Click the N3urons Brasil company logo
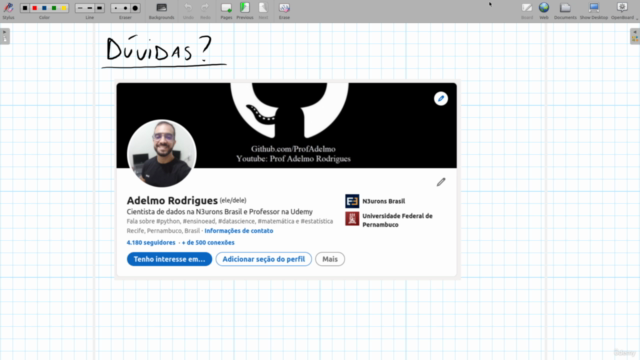The height and width of the screenshot is (360, 640). [x=352, y=201]
